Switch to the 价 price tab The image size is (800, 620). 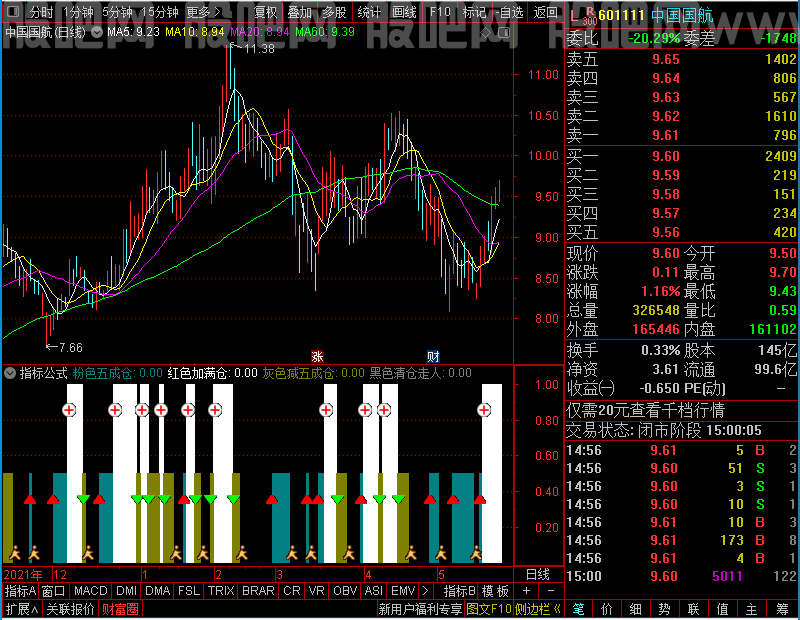coord(607,609)
